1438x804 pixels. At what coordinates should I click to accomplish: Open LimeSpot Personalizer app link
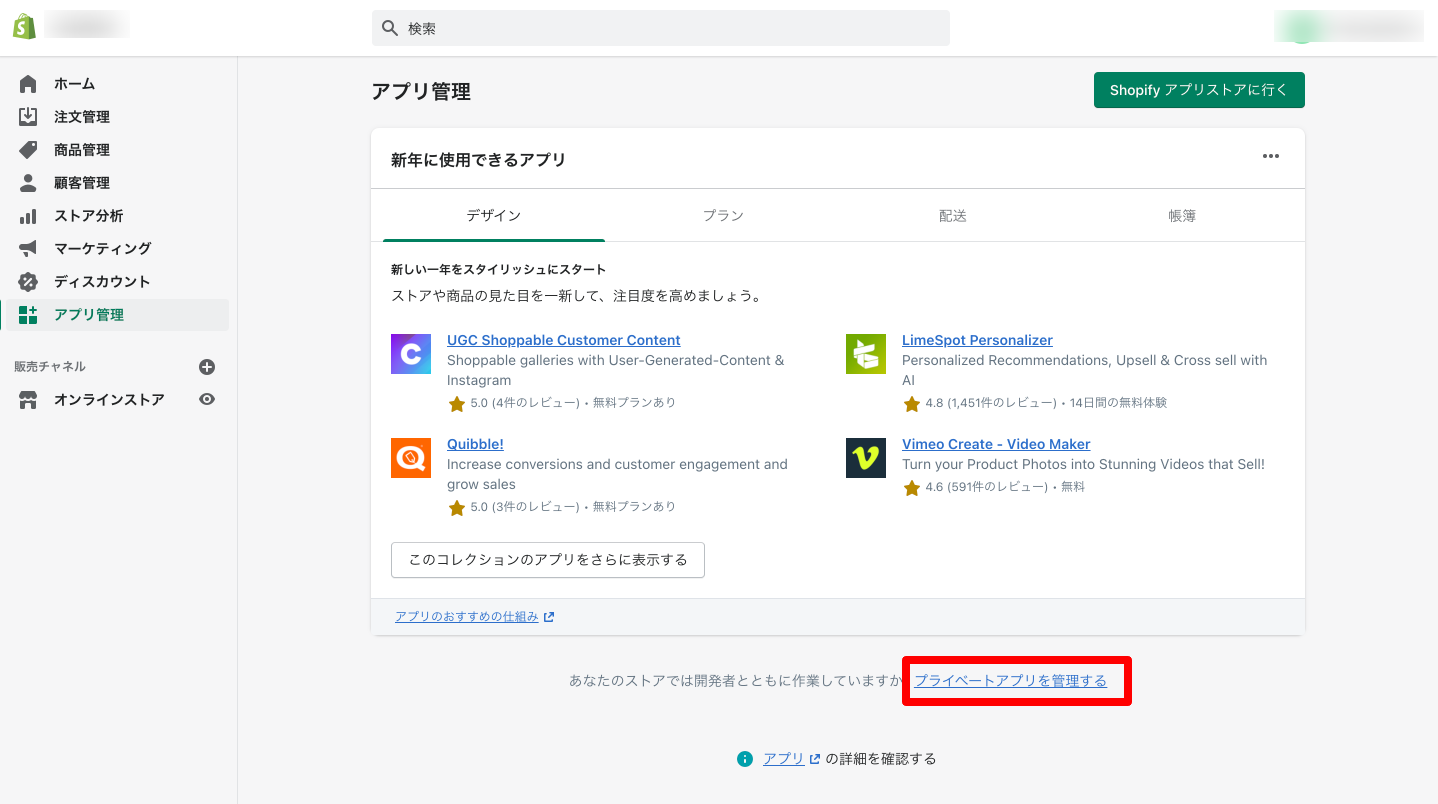click(976, 340)
